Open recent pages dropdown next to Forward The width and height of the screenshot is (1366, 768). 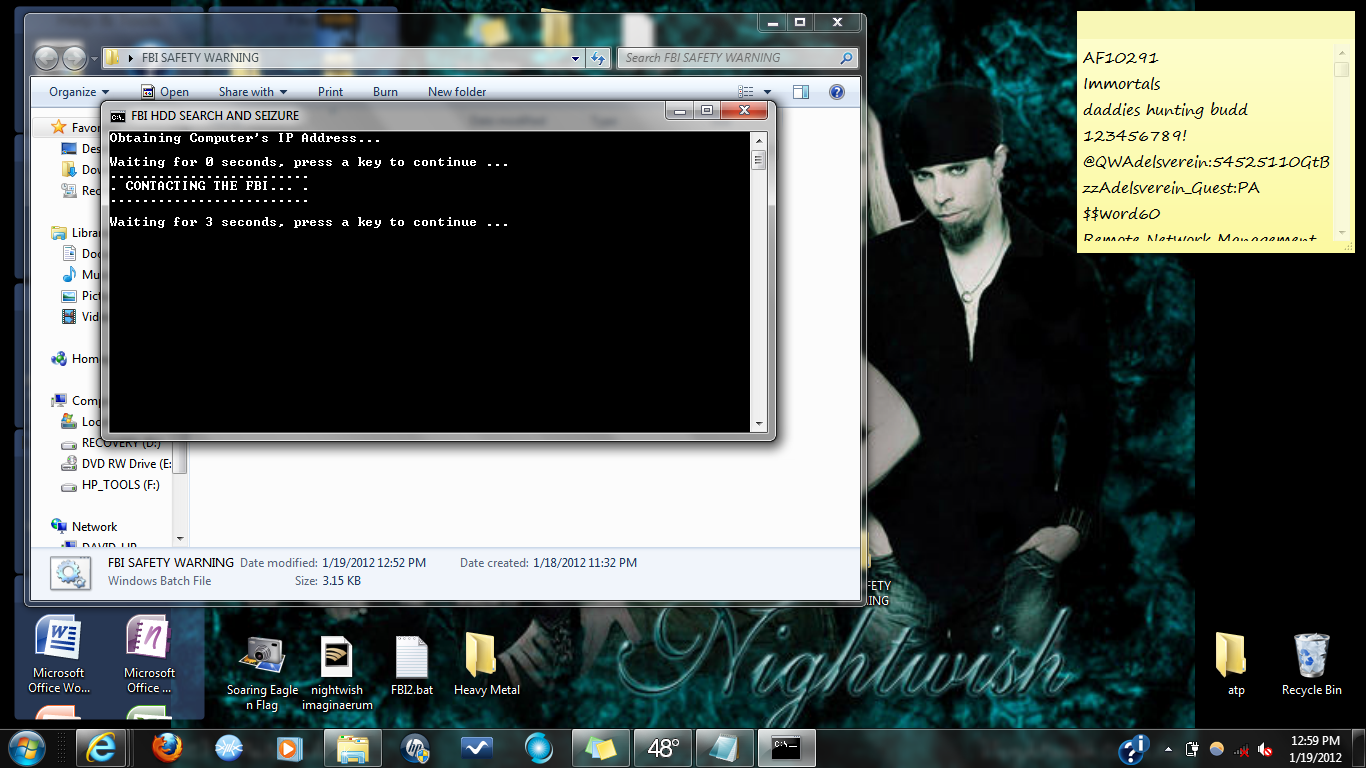coord(95,59)
